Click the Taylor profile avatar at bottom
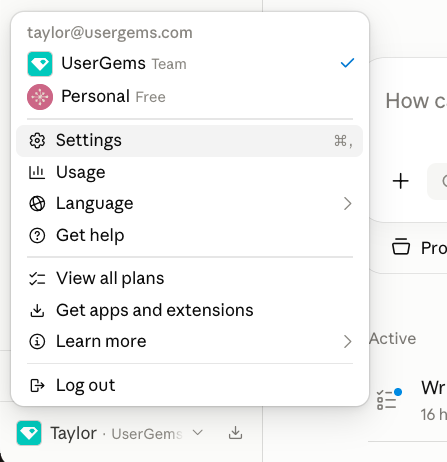The image size is (447, 462). [29, 433]
